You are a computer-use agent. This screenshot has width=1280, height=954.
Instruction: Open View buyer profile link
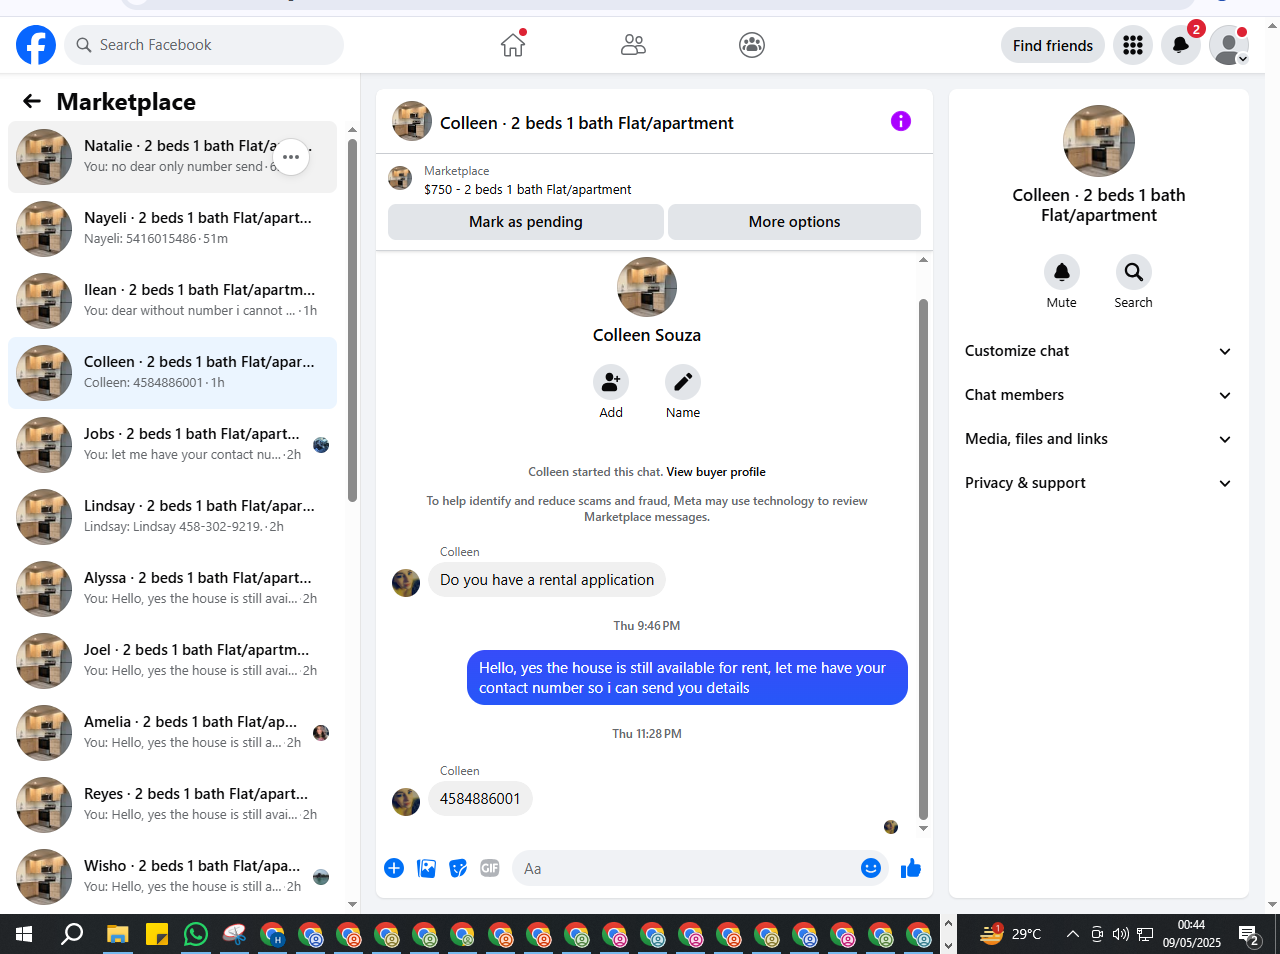(x=716, y=472)
